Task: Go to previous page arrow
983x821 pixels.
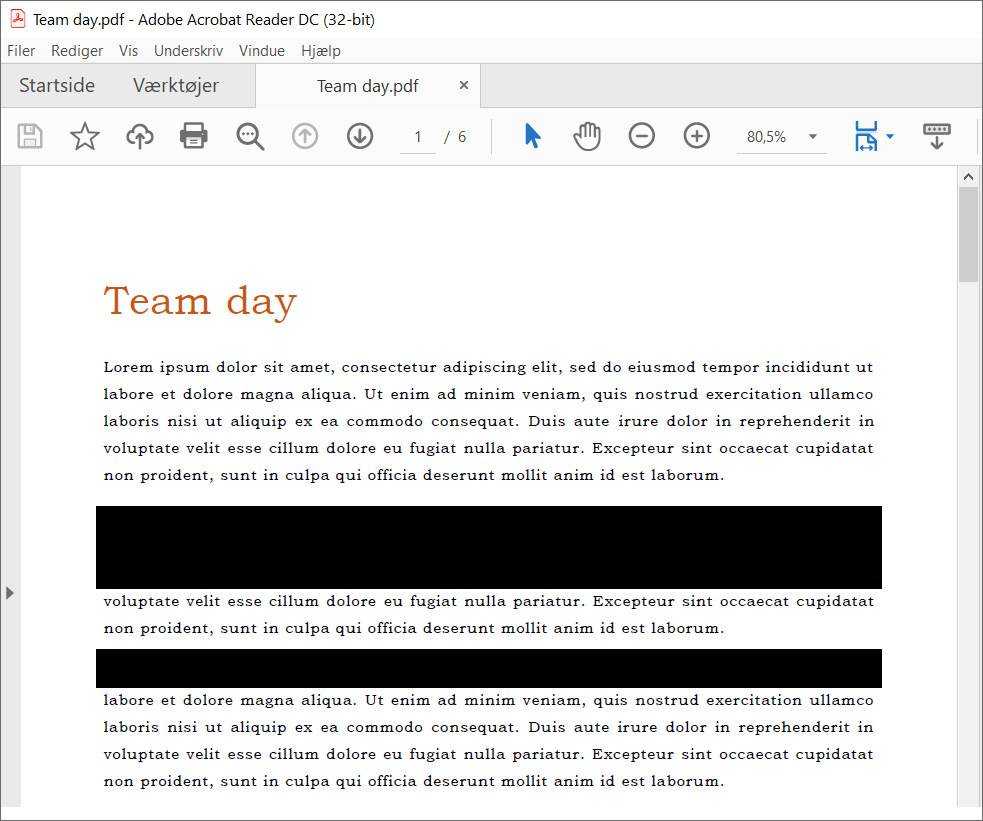Action: (305, 136)
